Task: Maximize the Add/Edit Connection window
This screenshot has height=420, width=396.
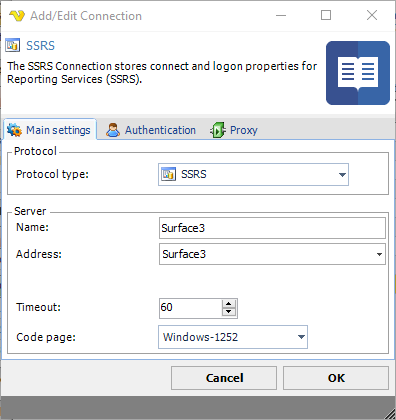Action: pos(326,15)
